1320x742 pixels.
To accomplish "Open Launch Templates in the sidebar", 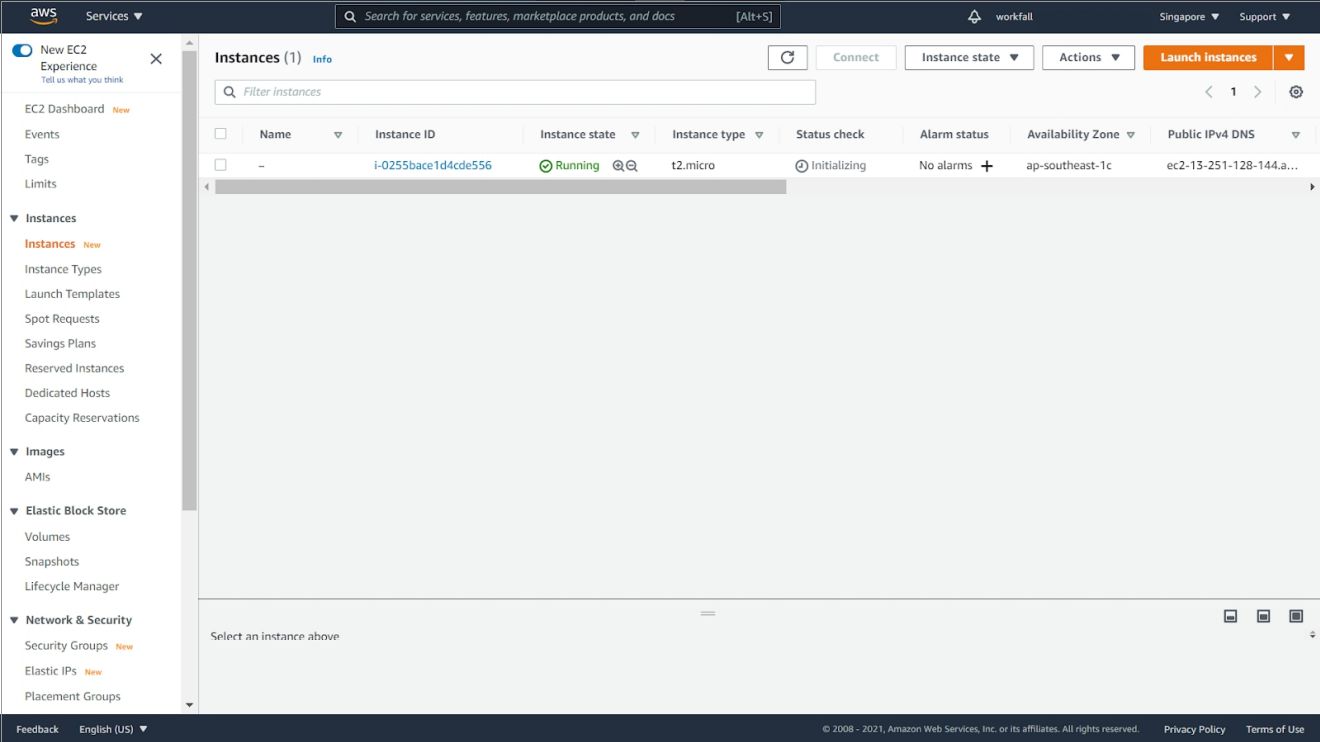I will click(x=72, y=294).
